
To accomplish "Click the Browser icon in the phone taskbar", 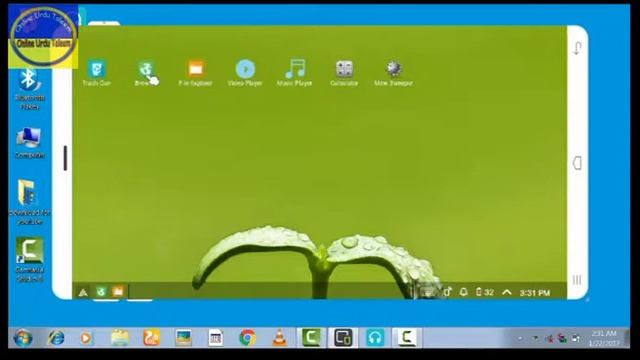I will pos(101,292).
